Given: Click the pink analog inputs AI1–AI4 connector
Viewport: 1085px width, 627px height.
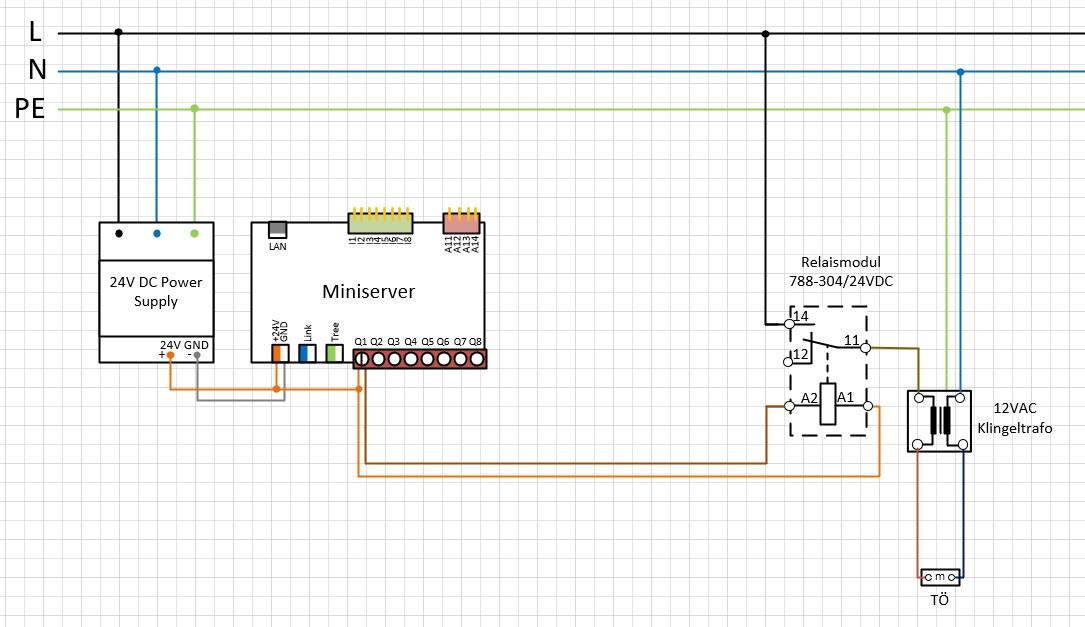Looking at the screenshot, I should (x=462, y=224).
